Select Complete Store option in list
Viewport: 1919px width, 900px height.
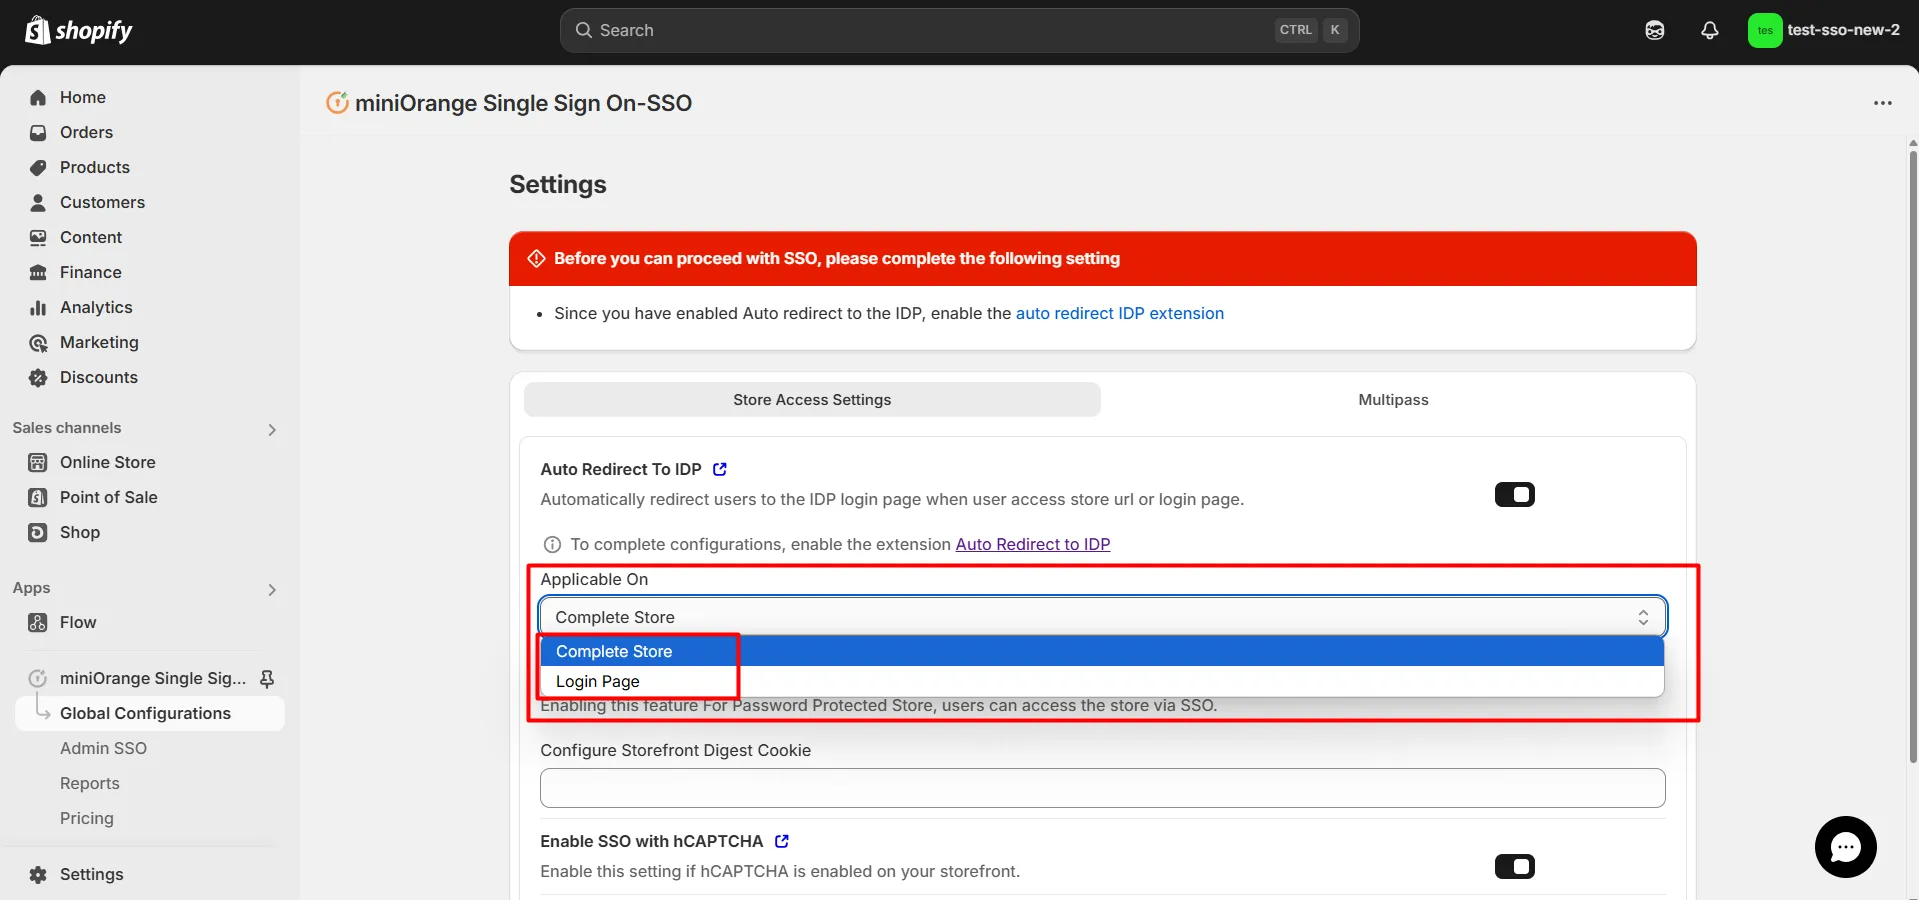(x=1102, y=651)
